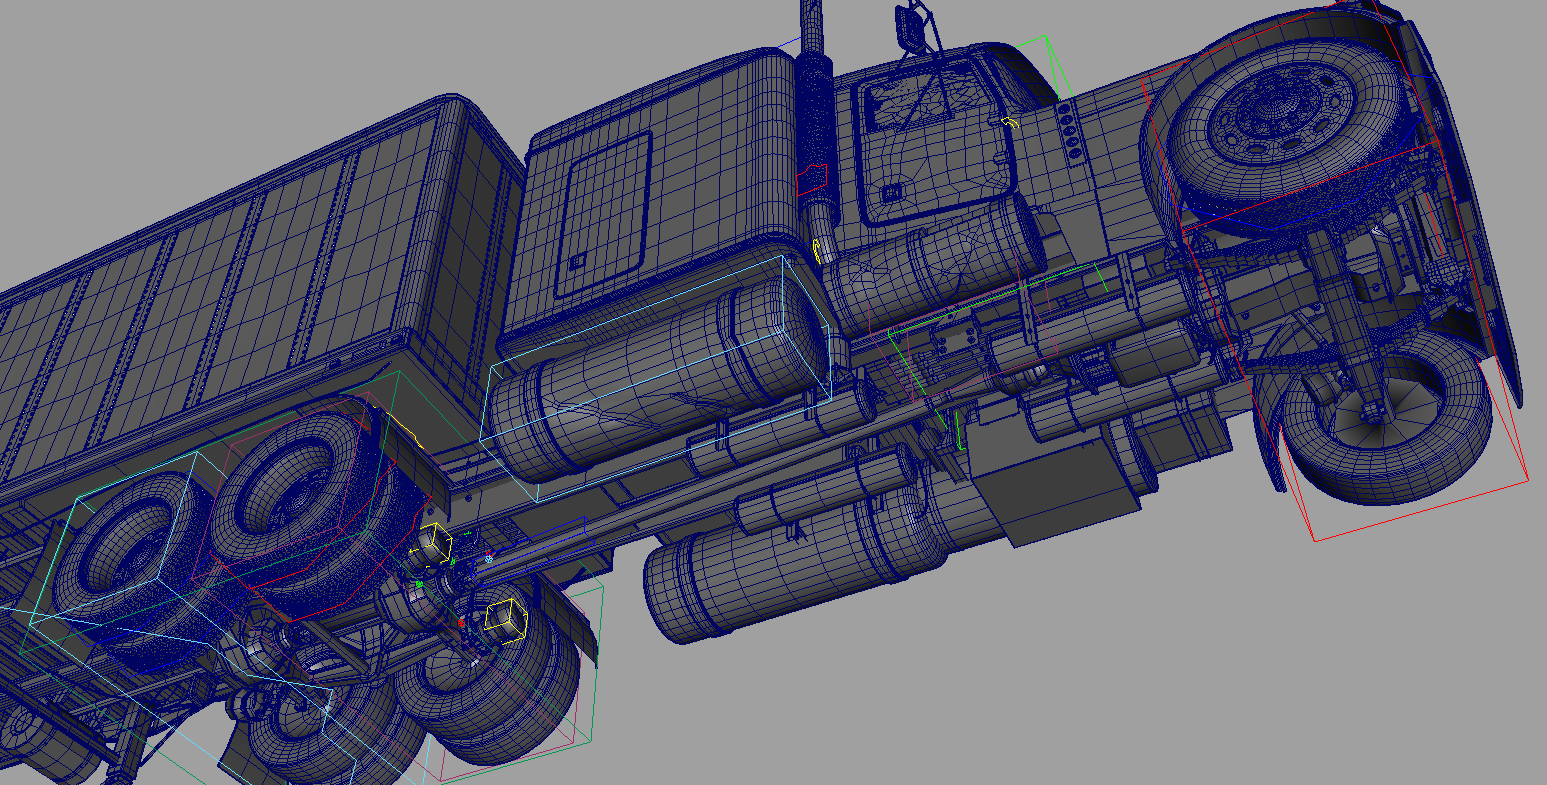The width and height of the screenshot is (1547, 785).
Task: Select the upper yellow cube control near rear axle
Action: (x=435, y=541)
